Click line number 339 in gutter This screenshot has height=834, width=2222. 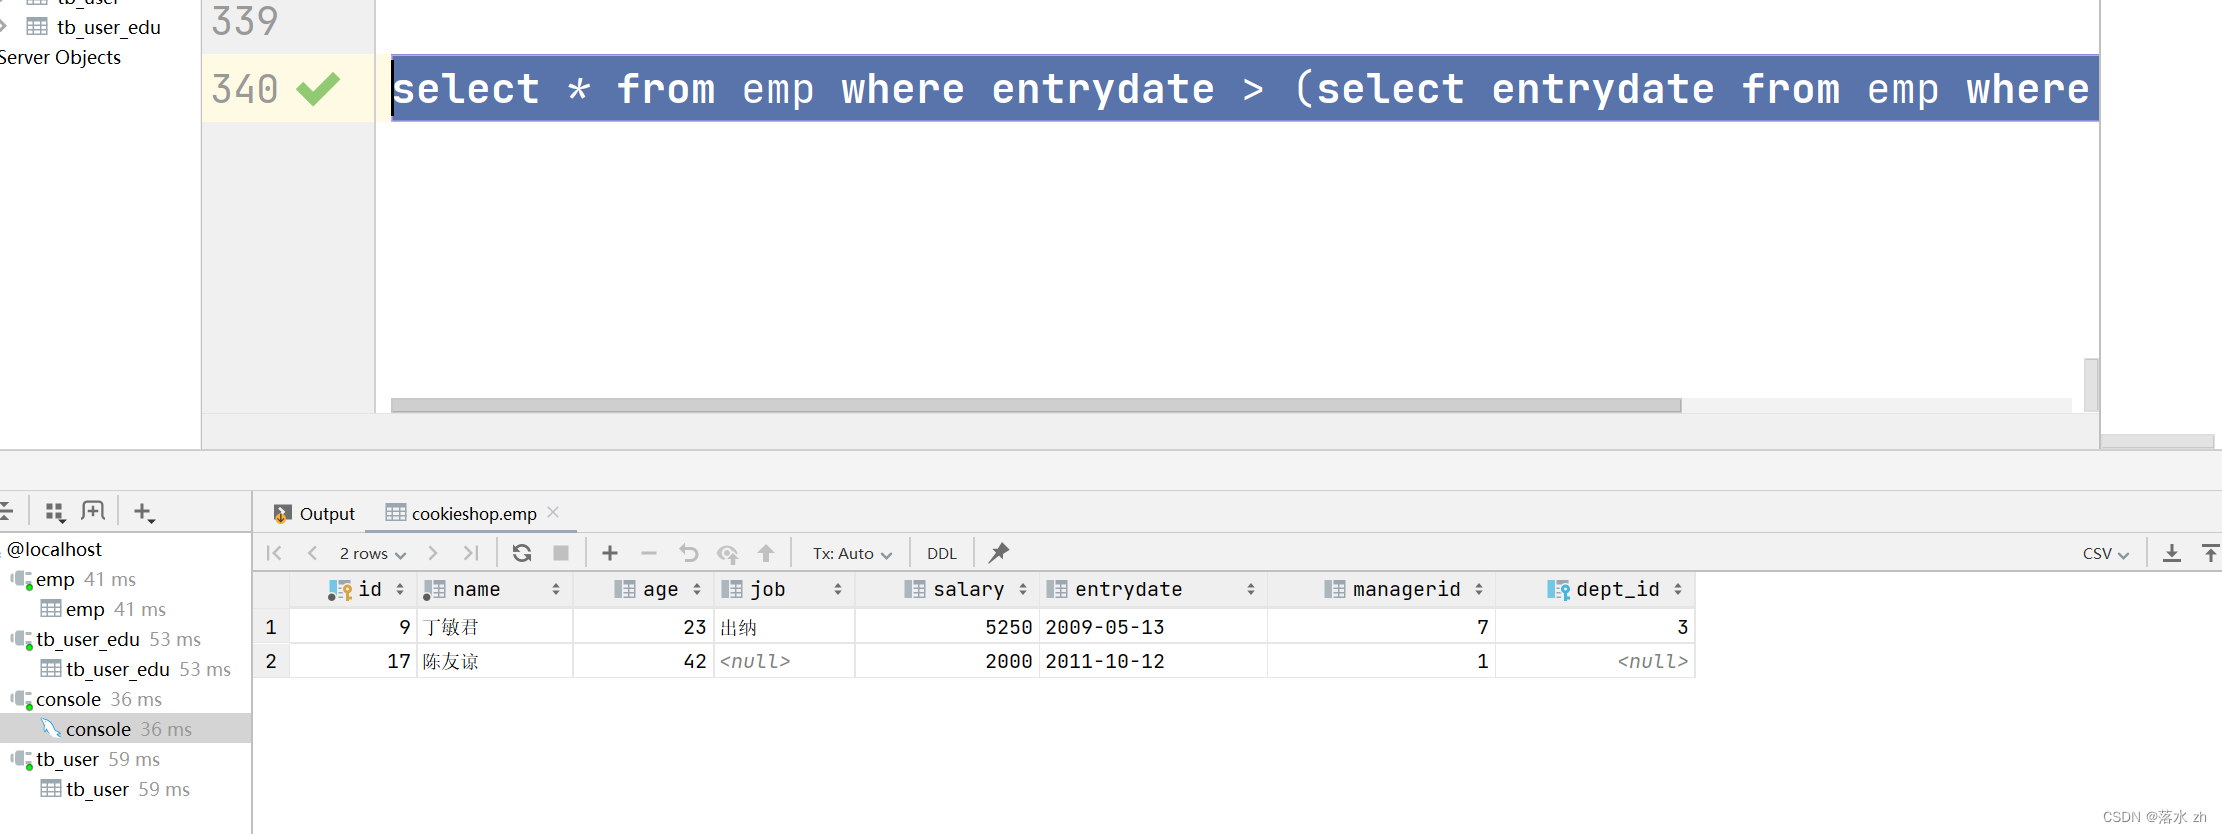[244, 21]
